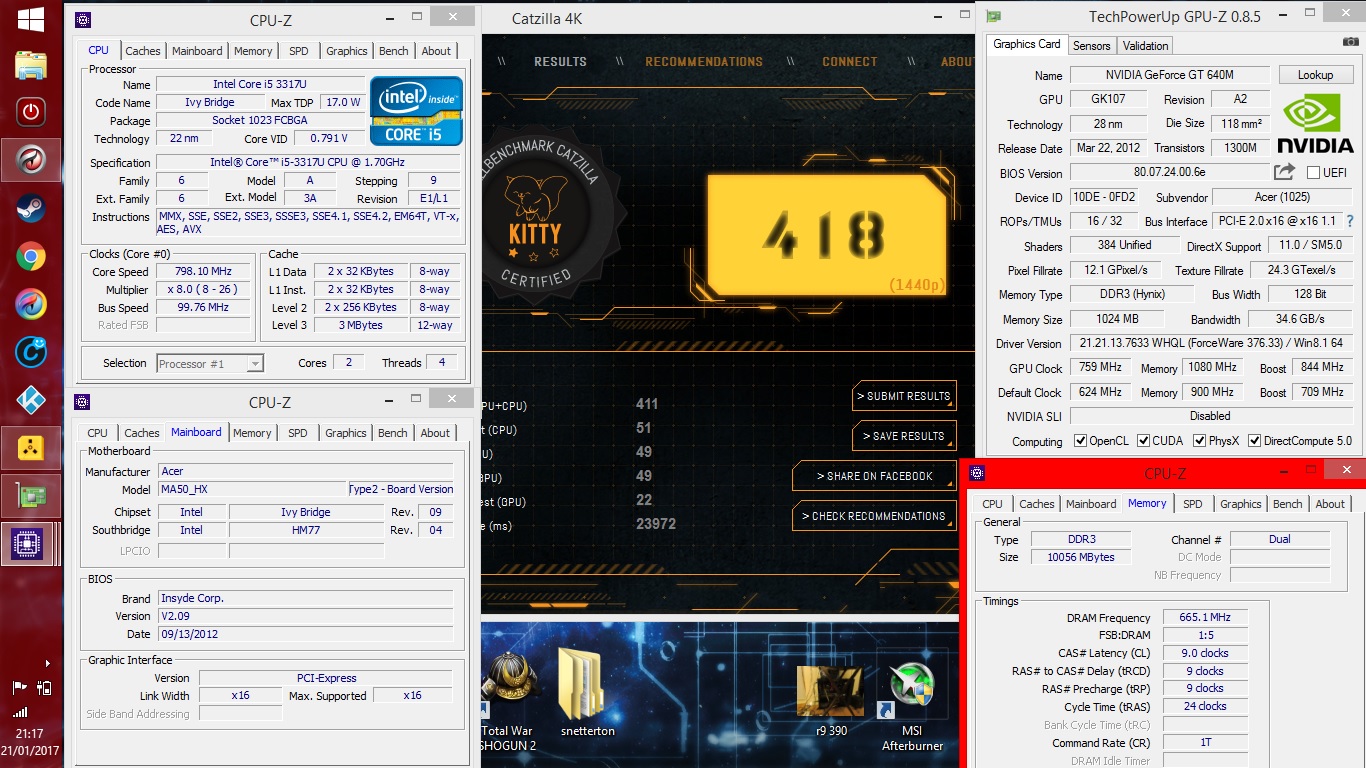Click the BIOS export arrow icon in GPU-Z

pos(1284,173)
